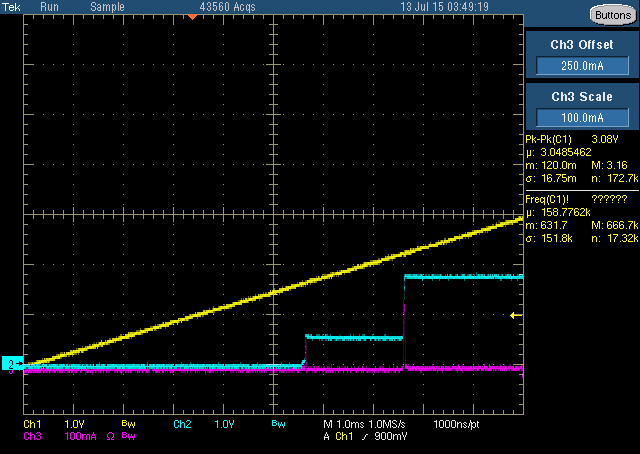The width and height of the screenshot is (640, 454).
Task: Click the Ch2 1.0V scale readout
Action: (x=224, y=424)
